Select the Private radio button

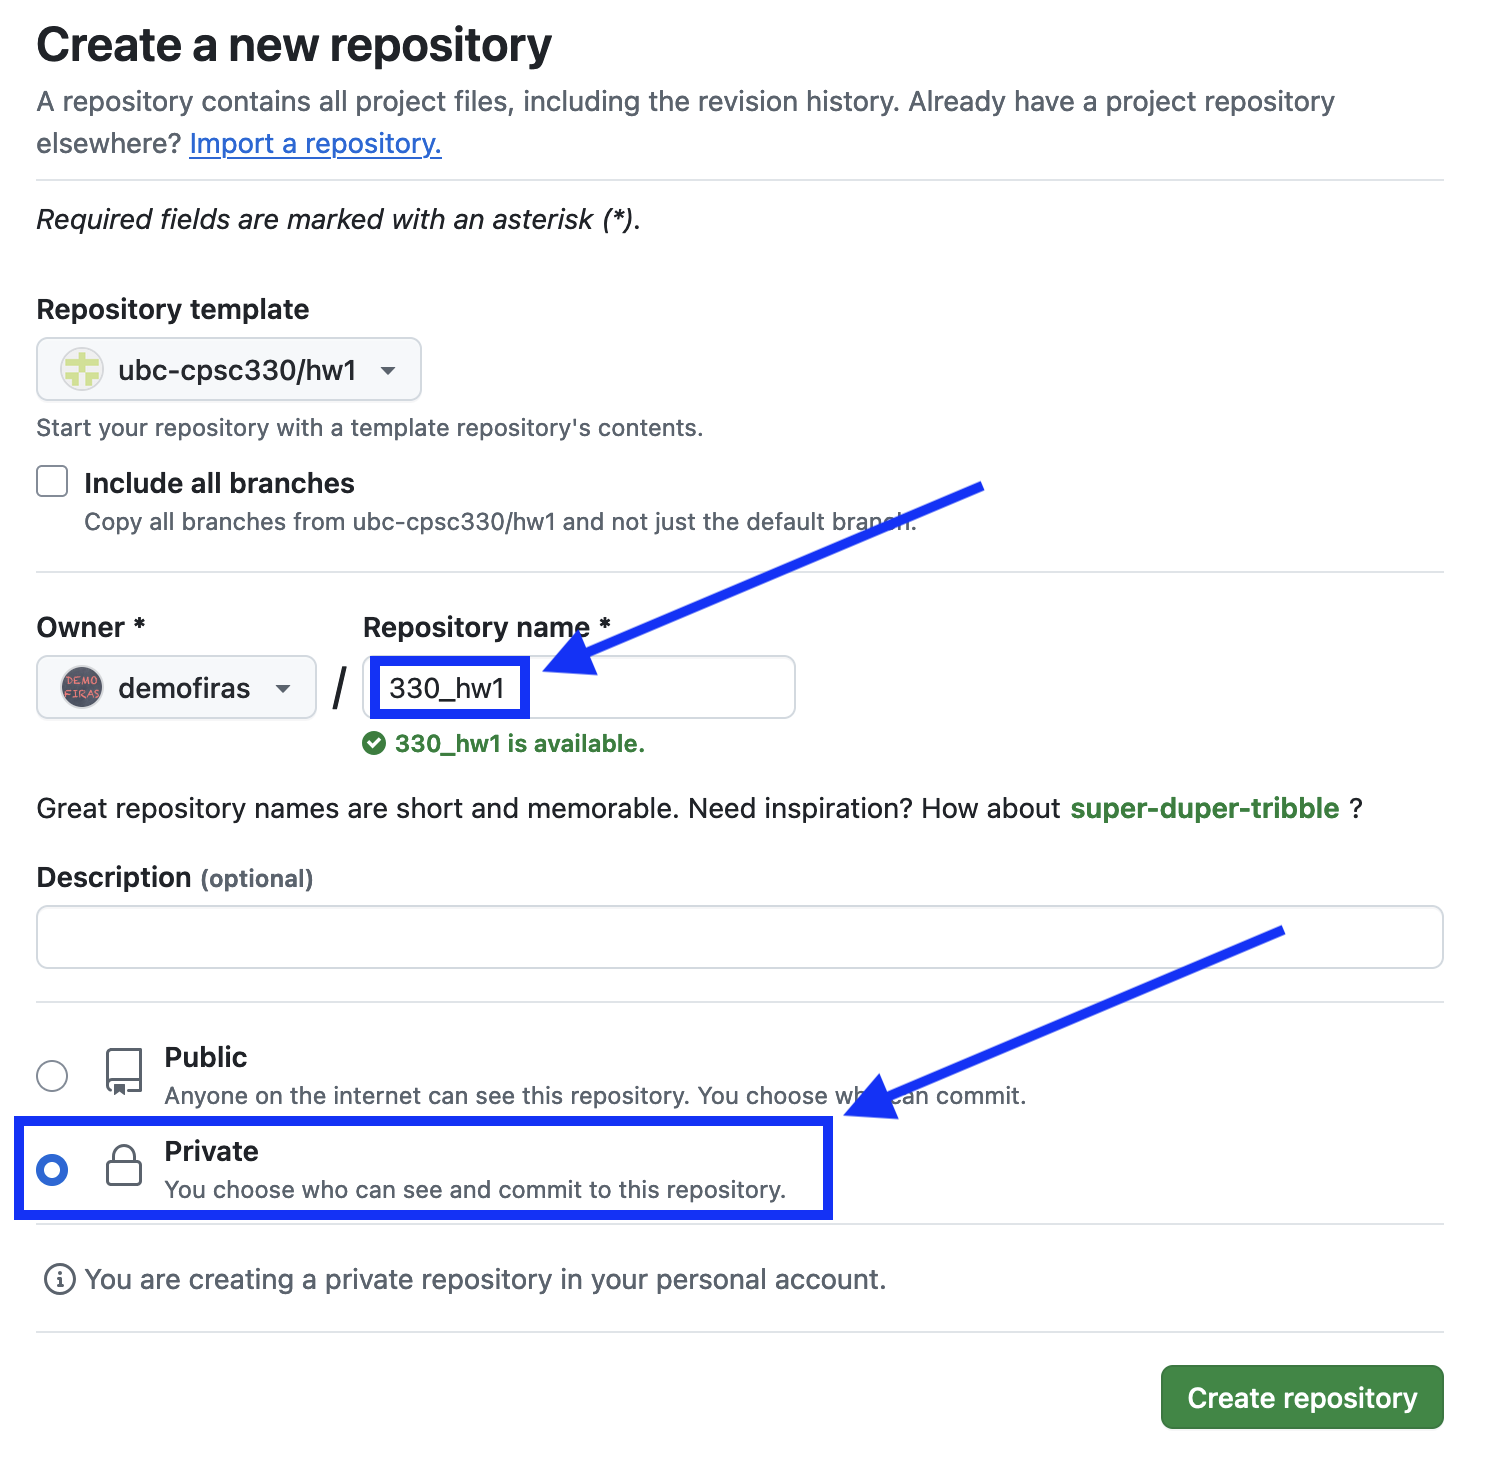(52, 1170)
